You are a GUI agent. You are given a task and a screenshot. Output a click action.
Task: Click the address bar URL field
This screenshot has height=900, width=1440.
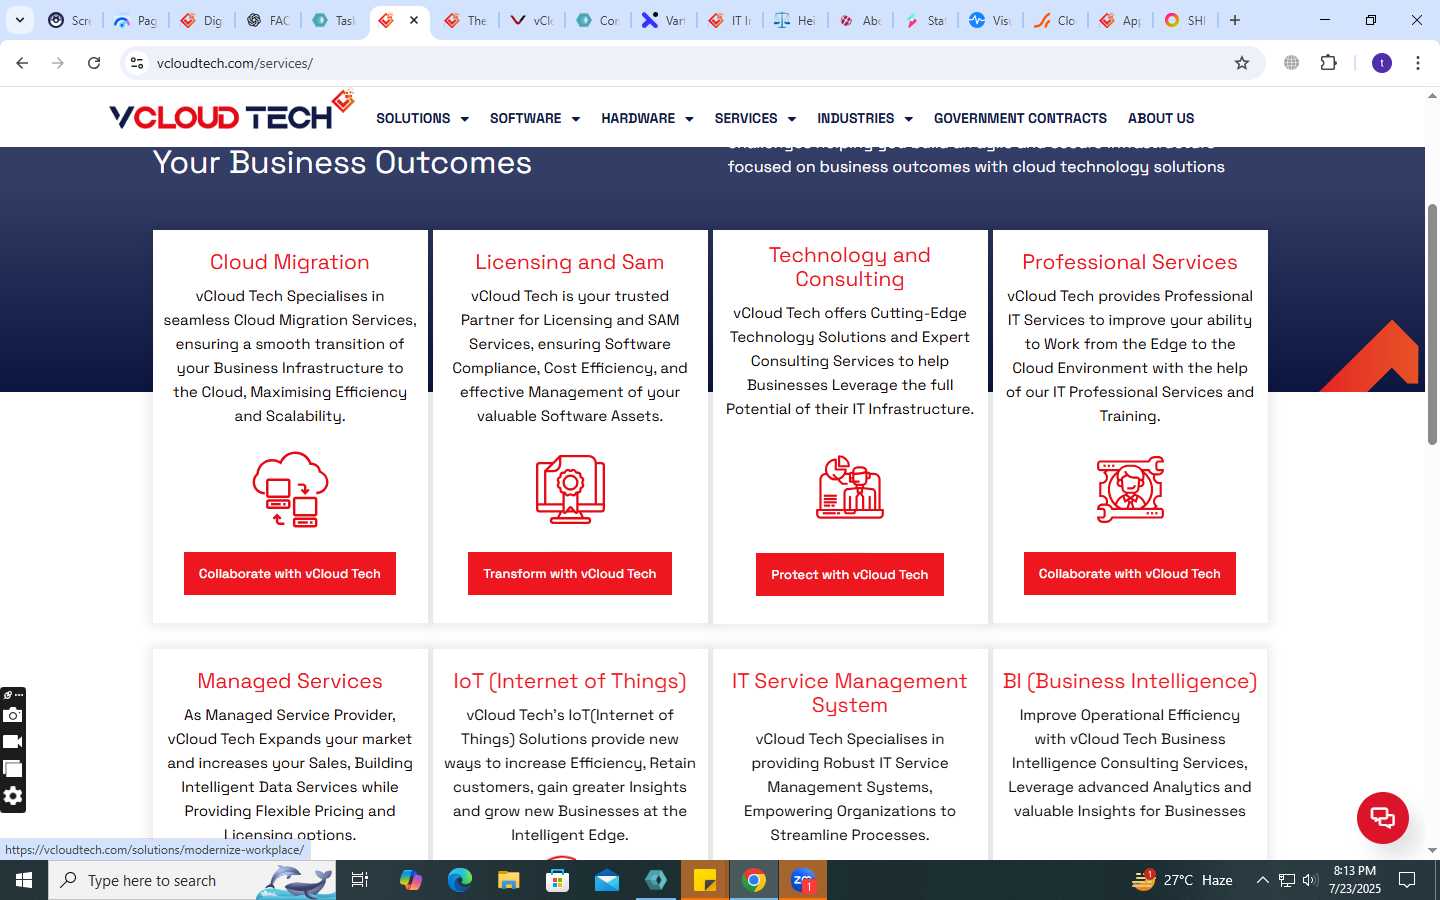point(690,63)
